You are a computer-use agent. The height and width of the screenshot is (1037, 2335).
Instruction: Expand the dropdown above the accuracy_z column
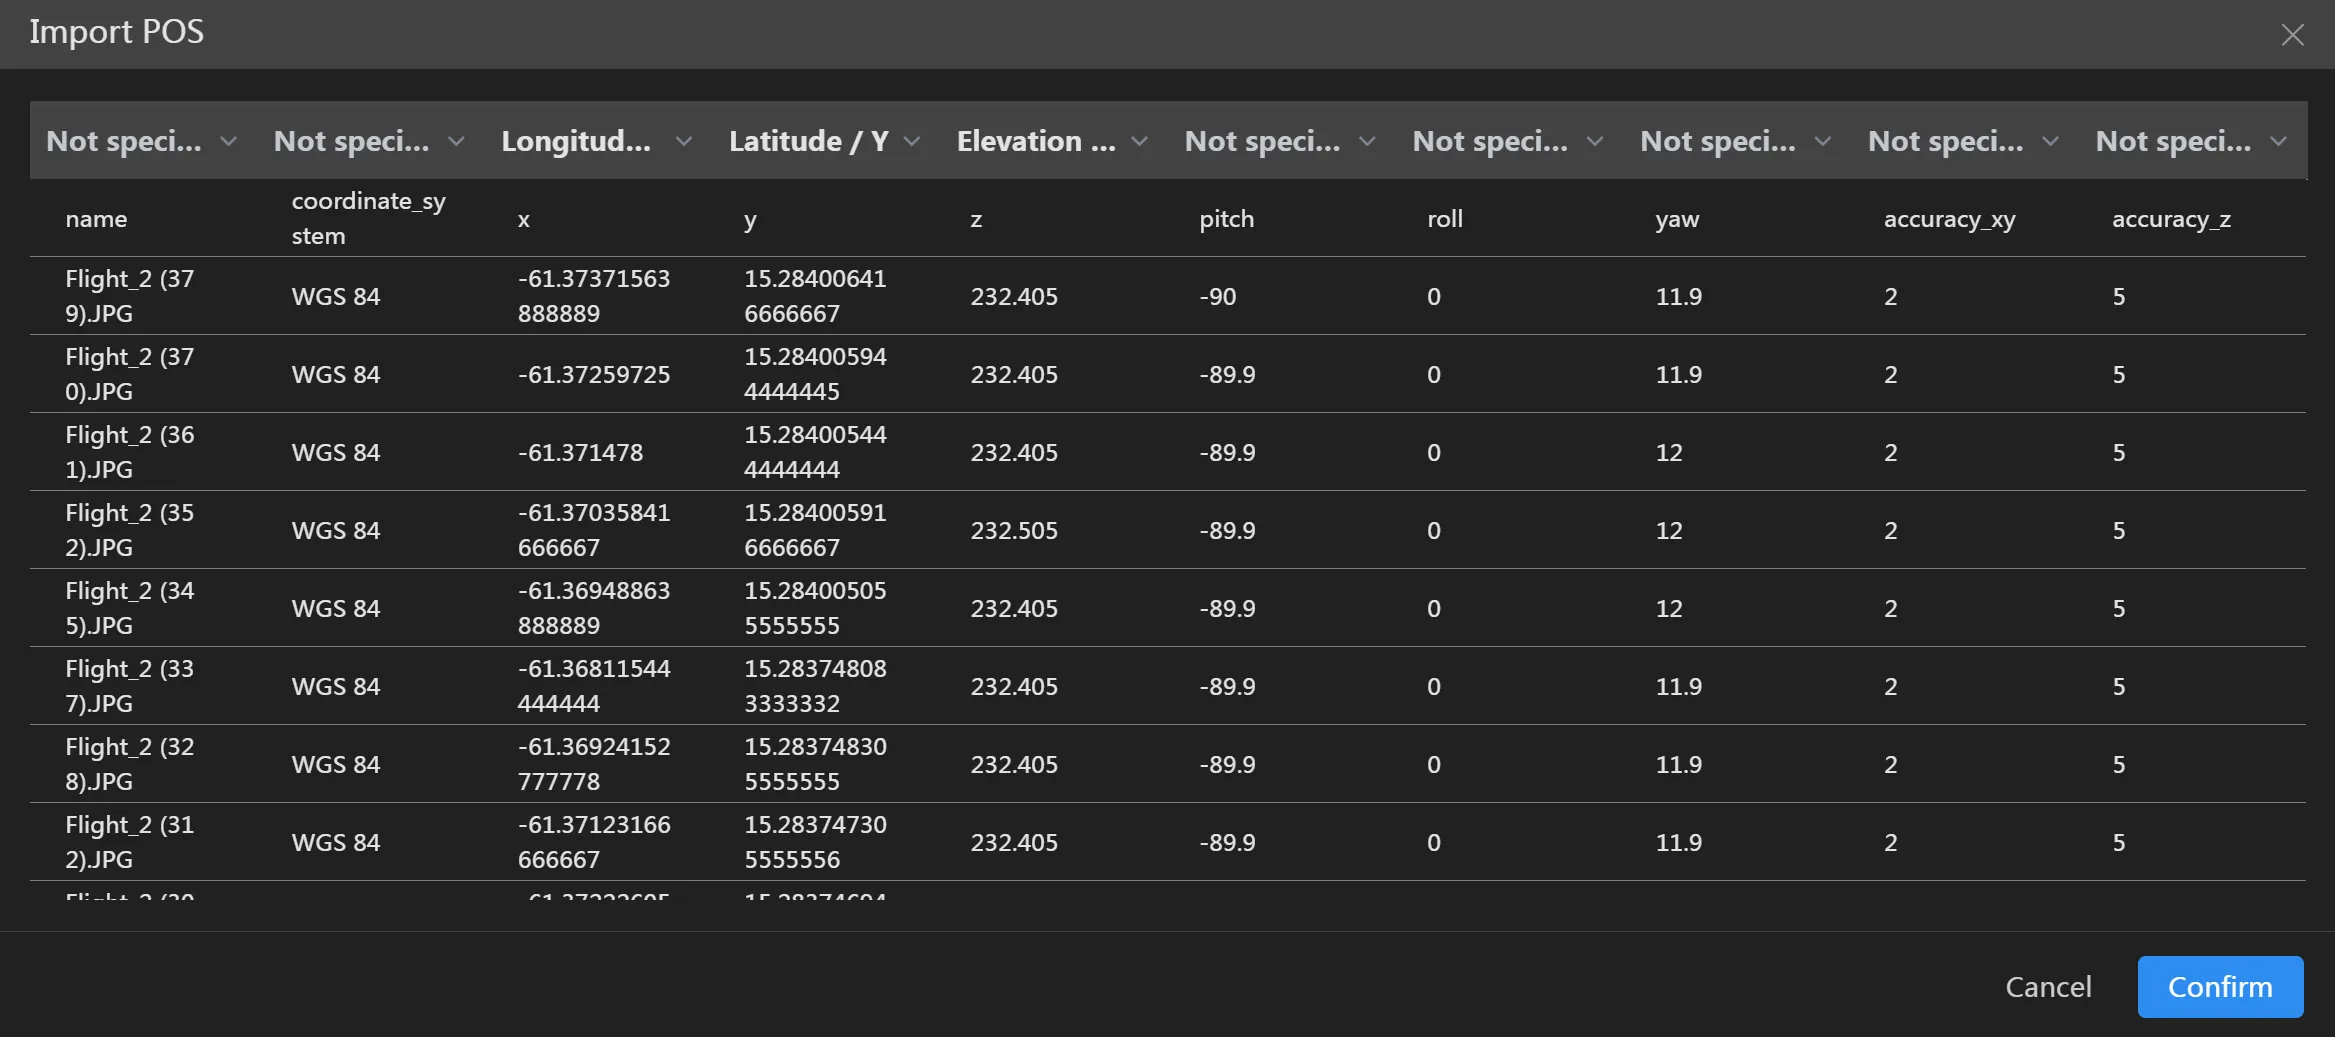point(2191,141)
